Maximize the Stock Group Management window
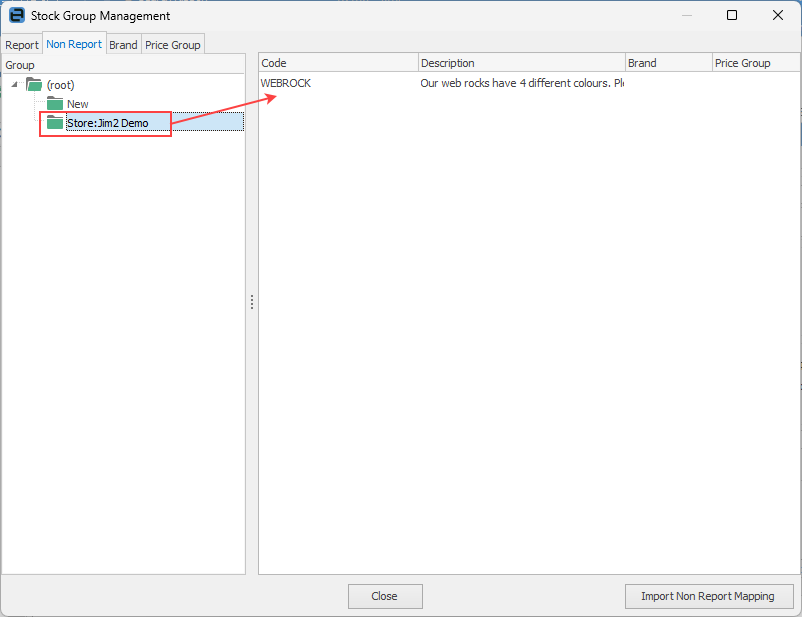The height and width of the screenshot is (617, 802). (x=732, y=15)
